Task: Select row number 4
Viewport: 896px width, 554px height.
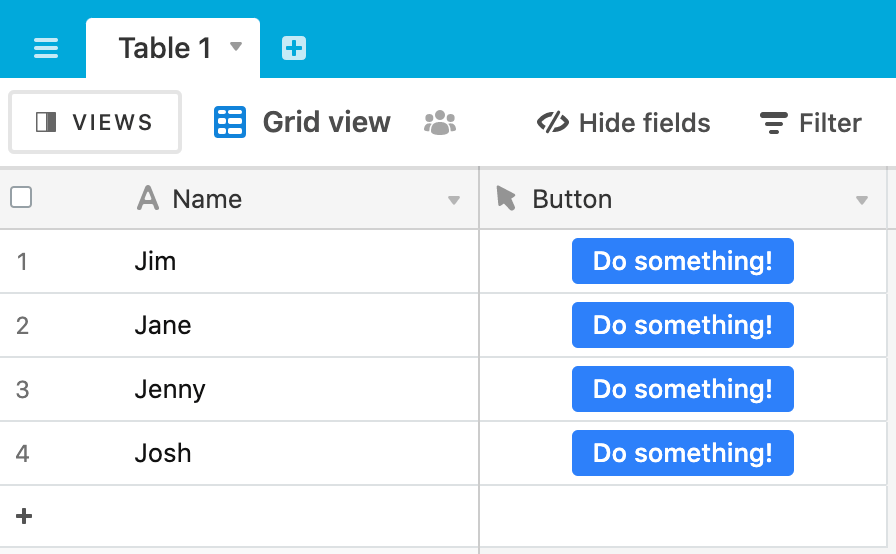Action: pyautogui.click(x=22, y=453)
